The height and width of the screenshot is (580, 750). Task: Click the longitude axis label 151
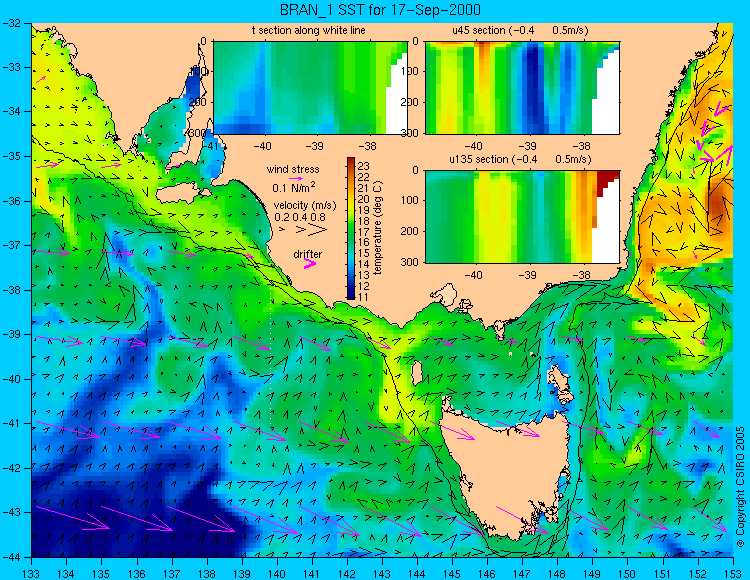click(x=663, y=572)
